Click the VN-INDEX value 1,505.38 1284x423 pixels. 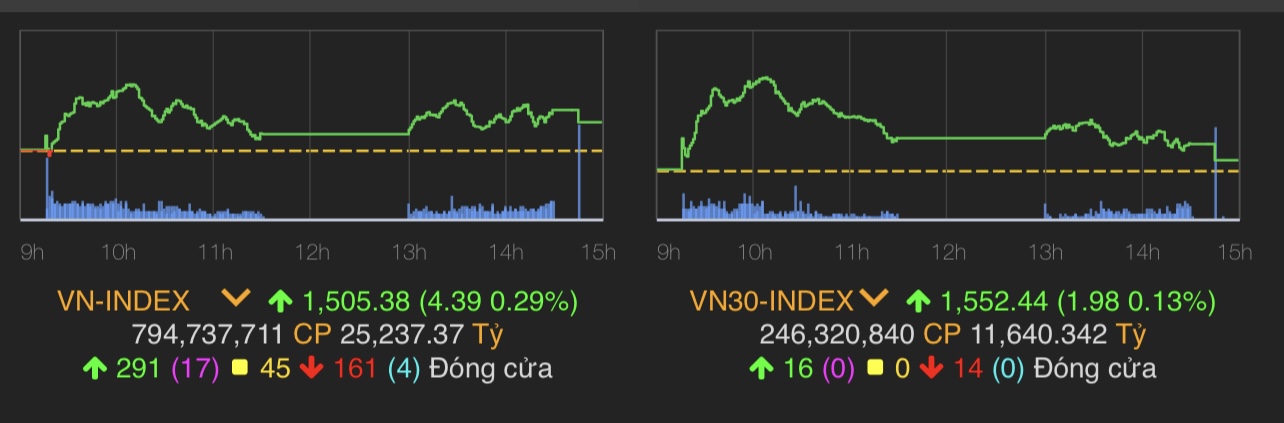(x=356, y=300)
